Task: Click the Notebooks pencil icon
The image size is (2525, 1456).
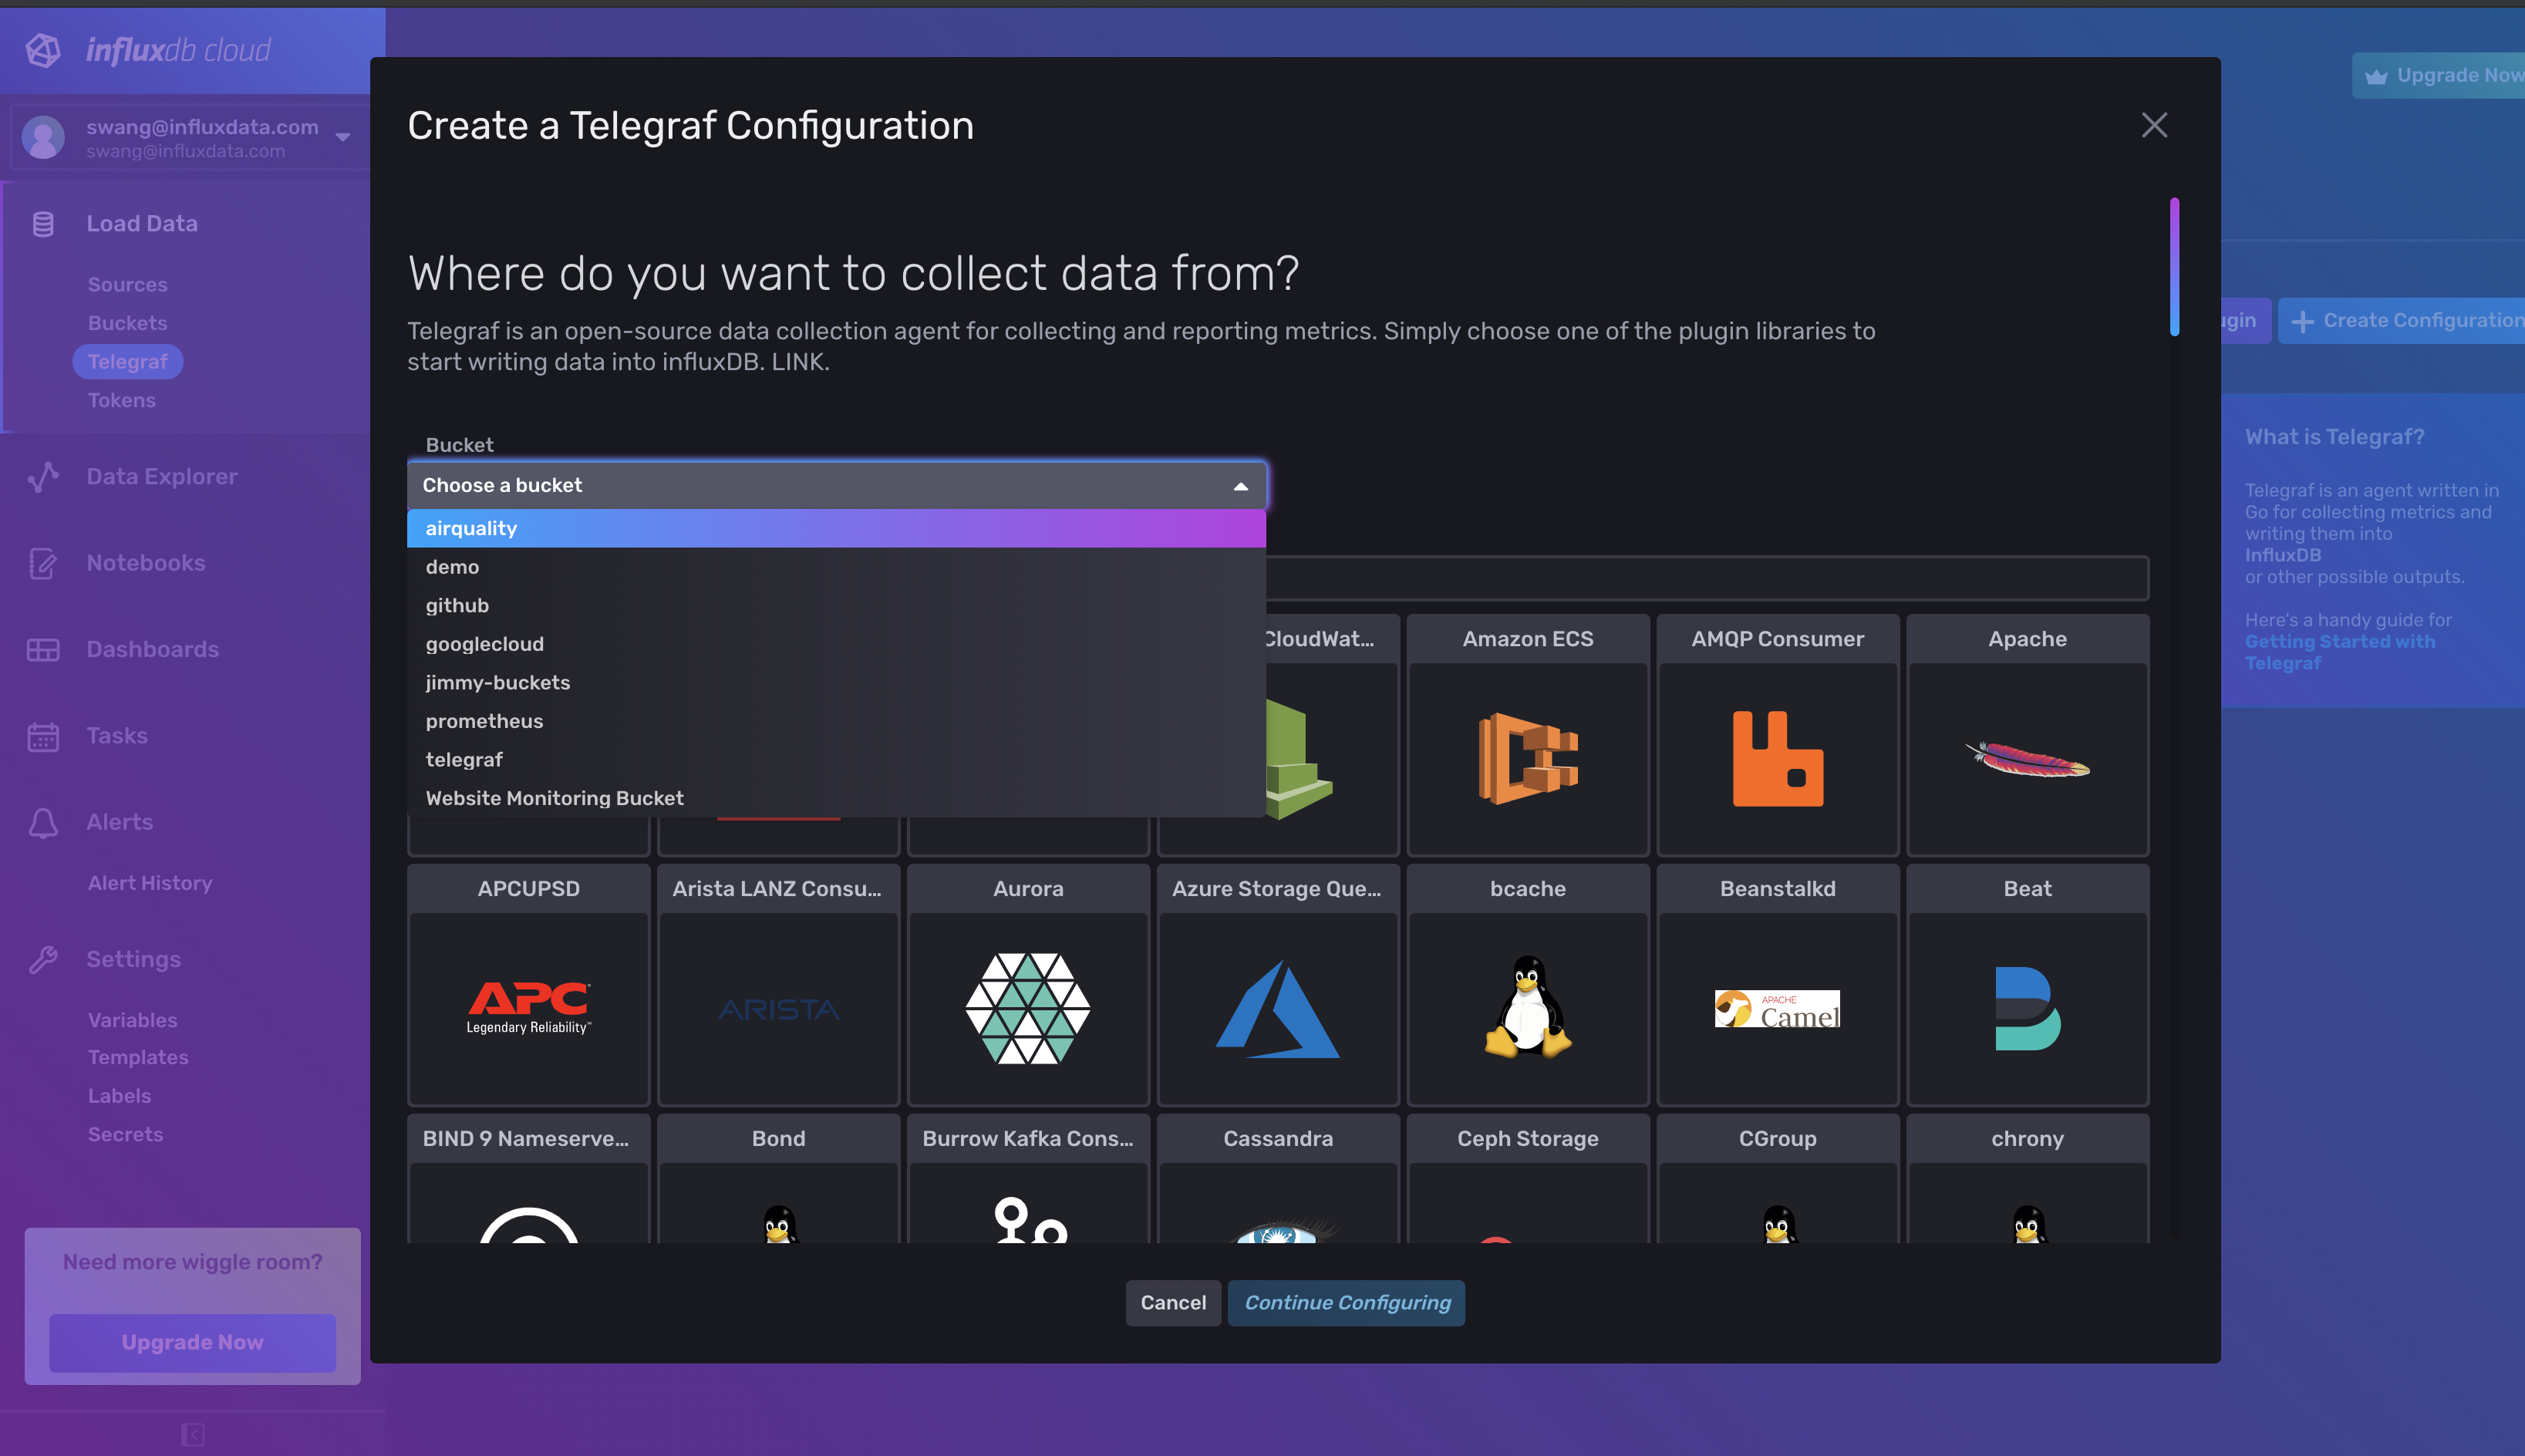Action: [x=43, y=564]
